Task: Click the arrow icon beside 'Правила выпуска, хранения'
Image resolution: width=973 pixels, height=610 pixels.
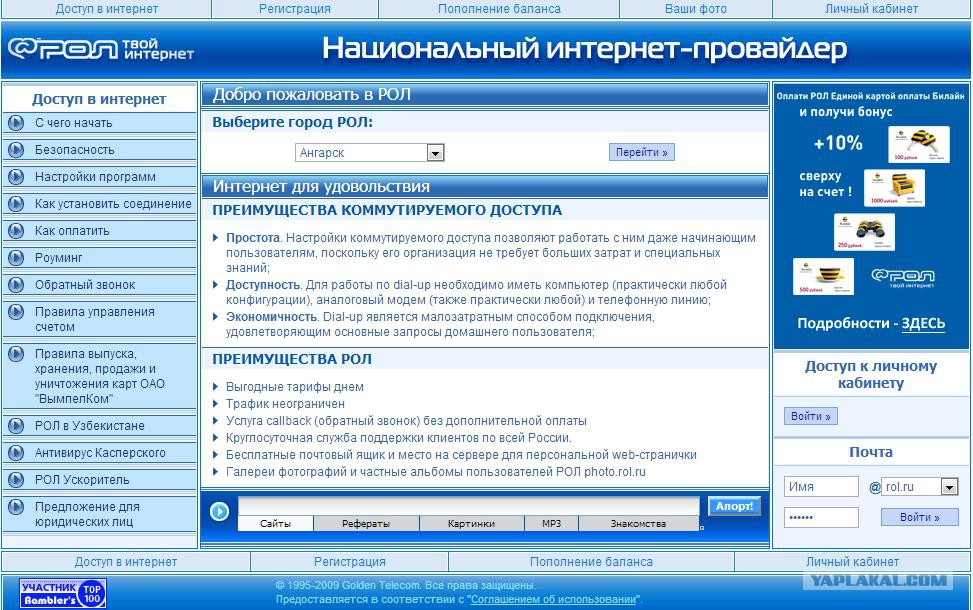Action: click(x=16, y=354)
